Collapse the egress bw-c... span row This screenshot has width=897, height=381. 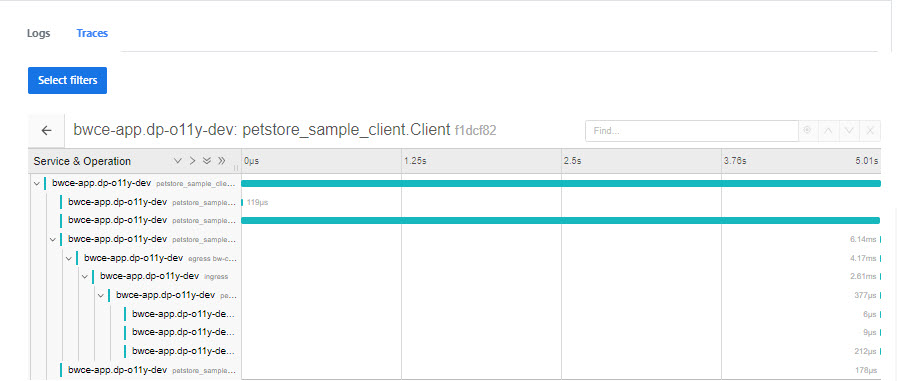[69, 258]
